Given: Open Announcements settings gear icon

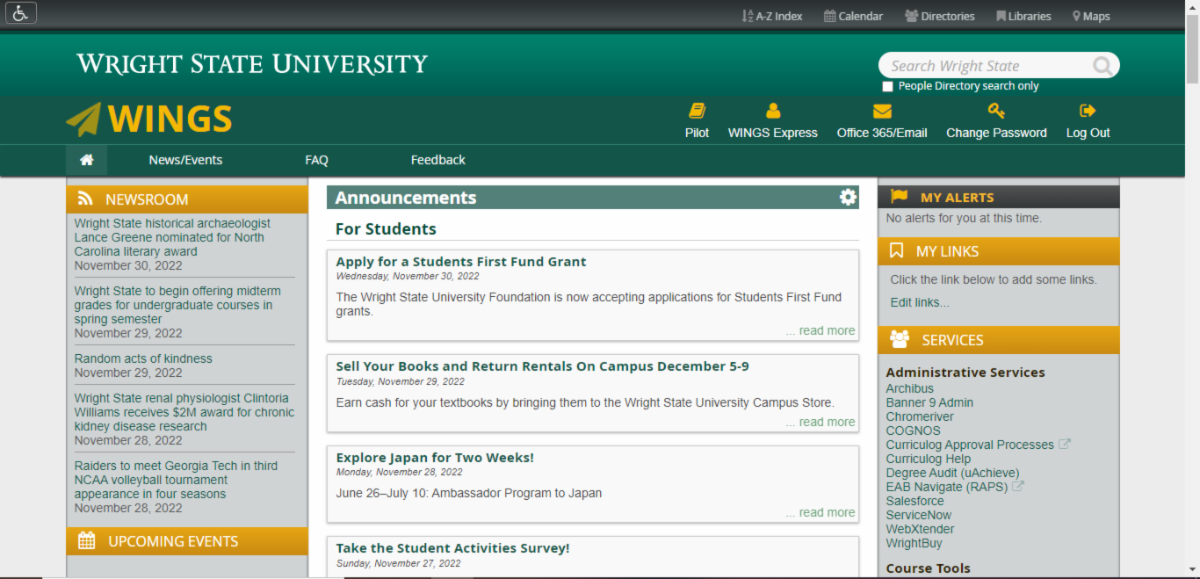Looking at the screenshot, I should (848, 197).
